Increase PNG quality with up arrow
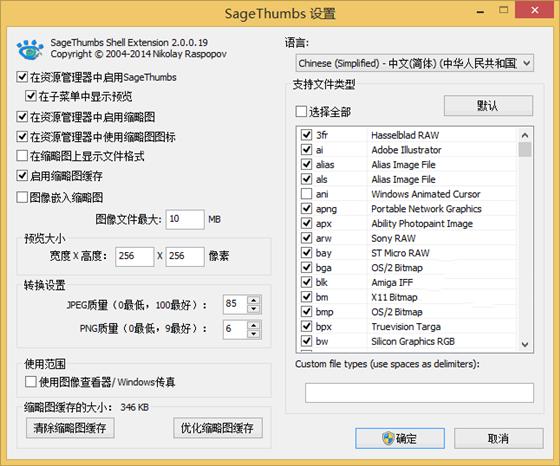 254,325
